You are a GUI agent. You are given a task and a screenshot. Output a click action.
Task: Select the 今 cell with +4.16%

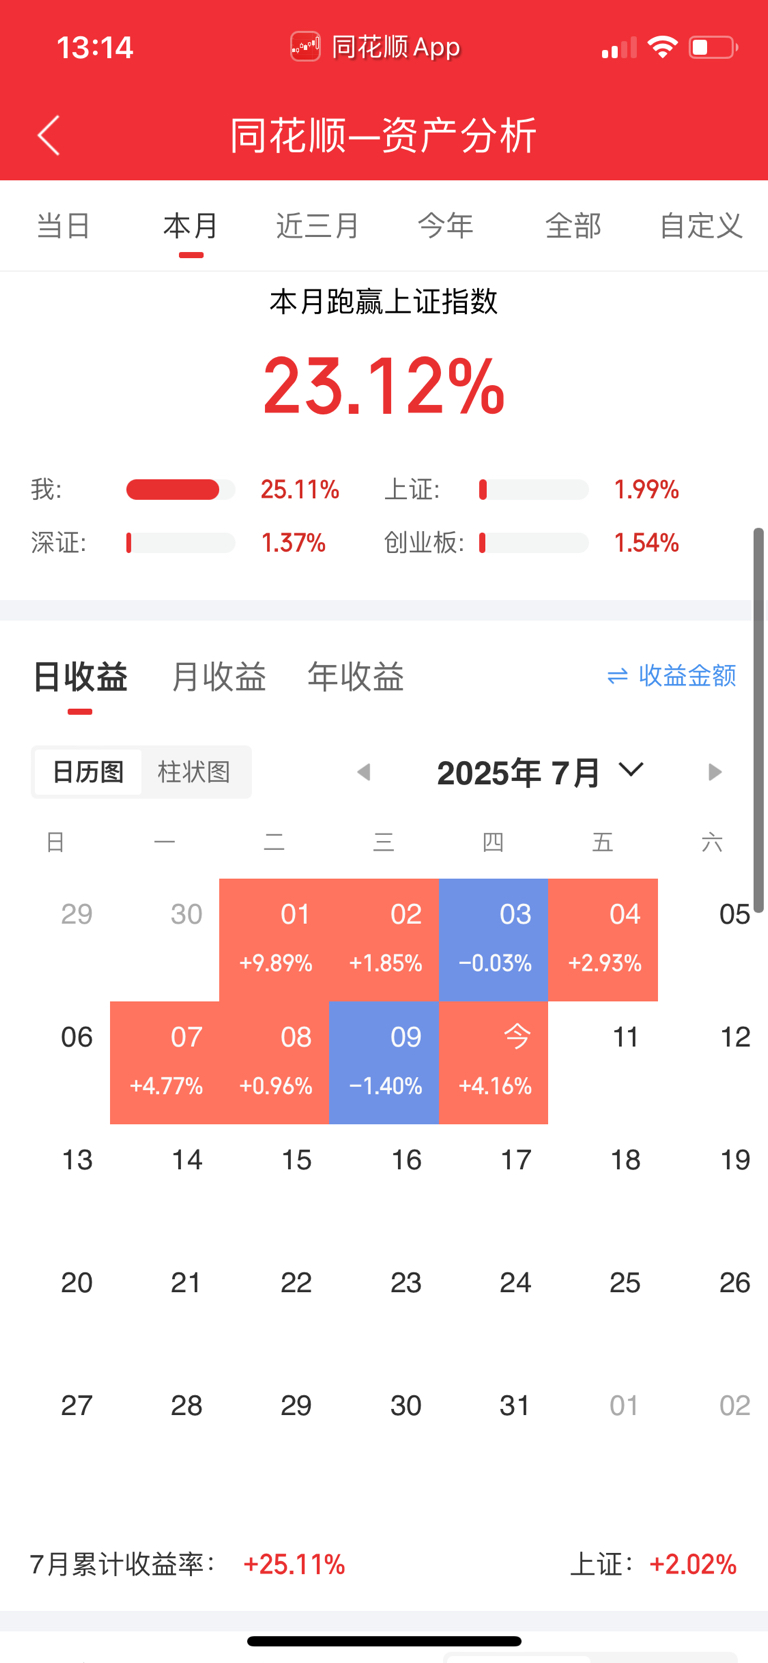tap(494, 1063)
